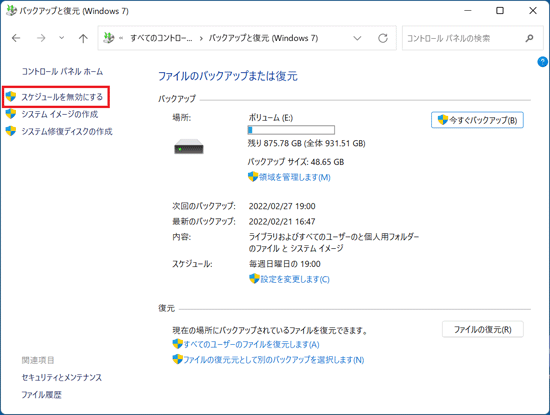
Task: Open 領域を管理します(M) link
Action: pos(295,177)
